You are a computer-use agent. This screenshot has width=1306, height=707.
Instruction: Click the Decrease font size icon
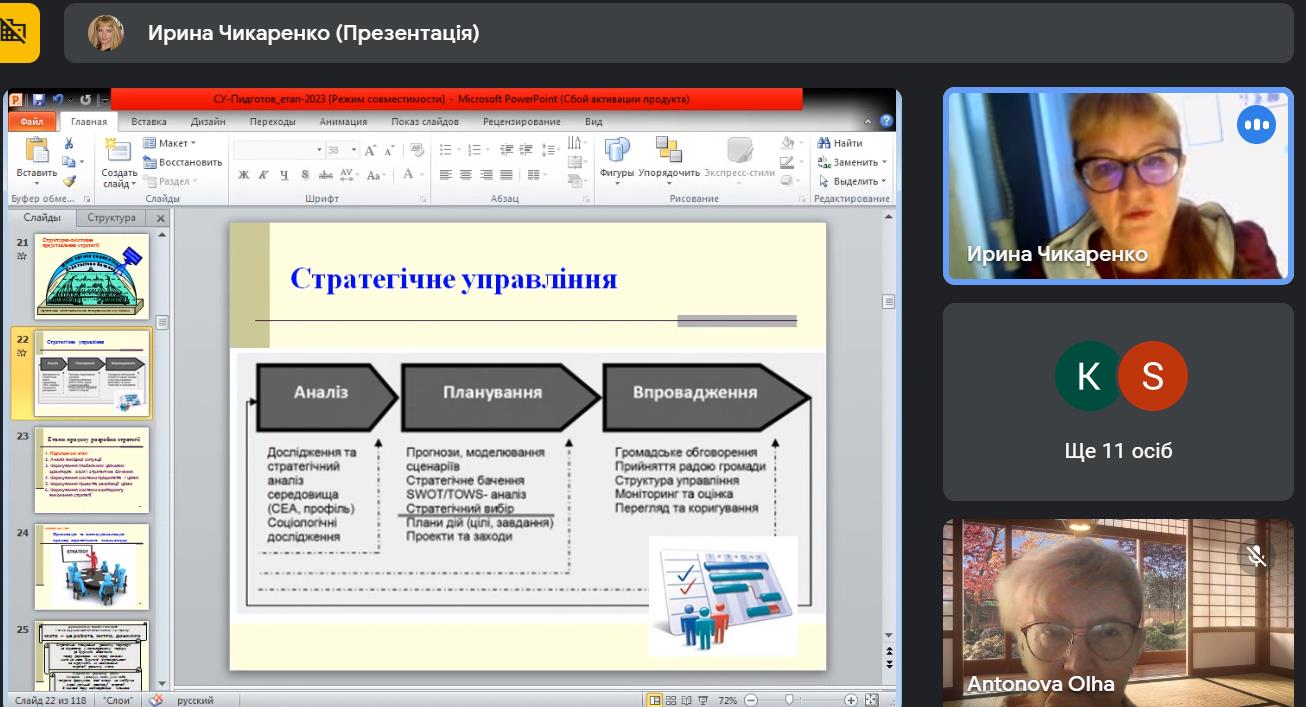click(x=388, y=150)
